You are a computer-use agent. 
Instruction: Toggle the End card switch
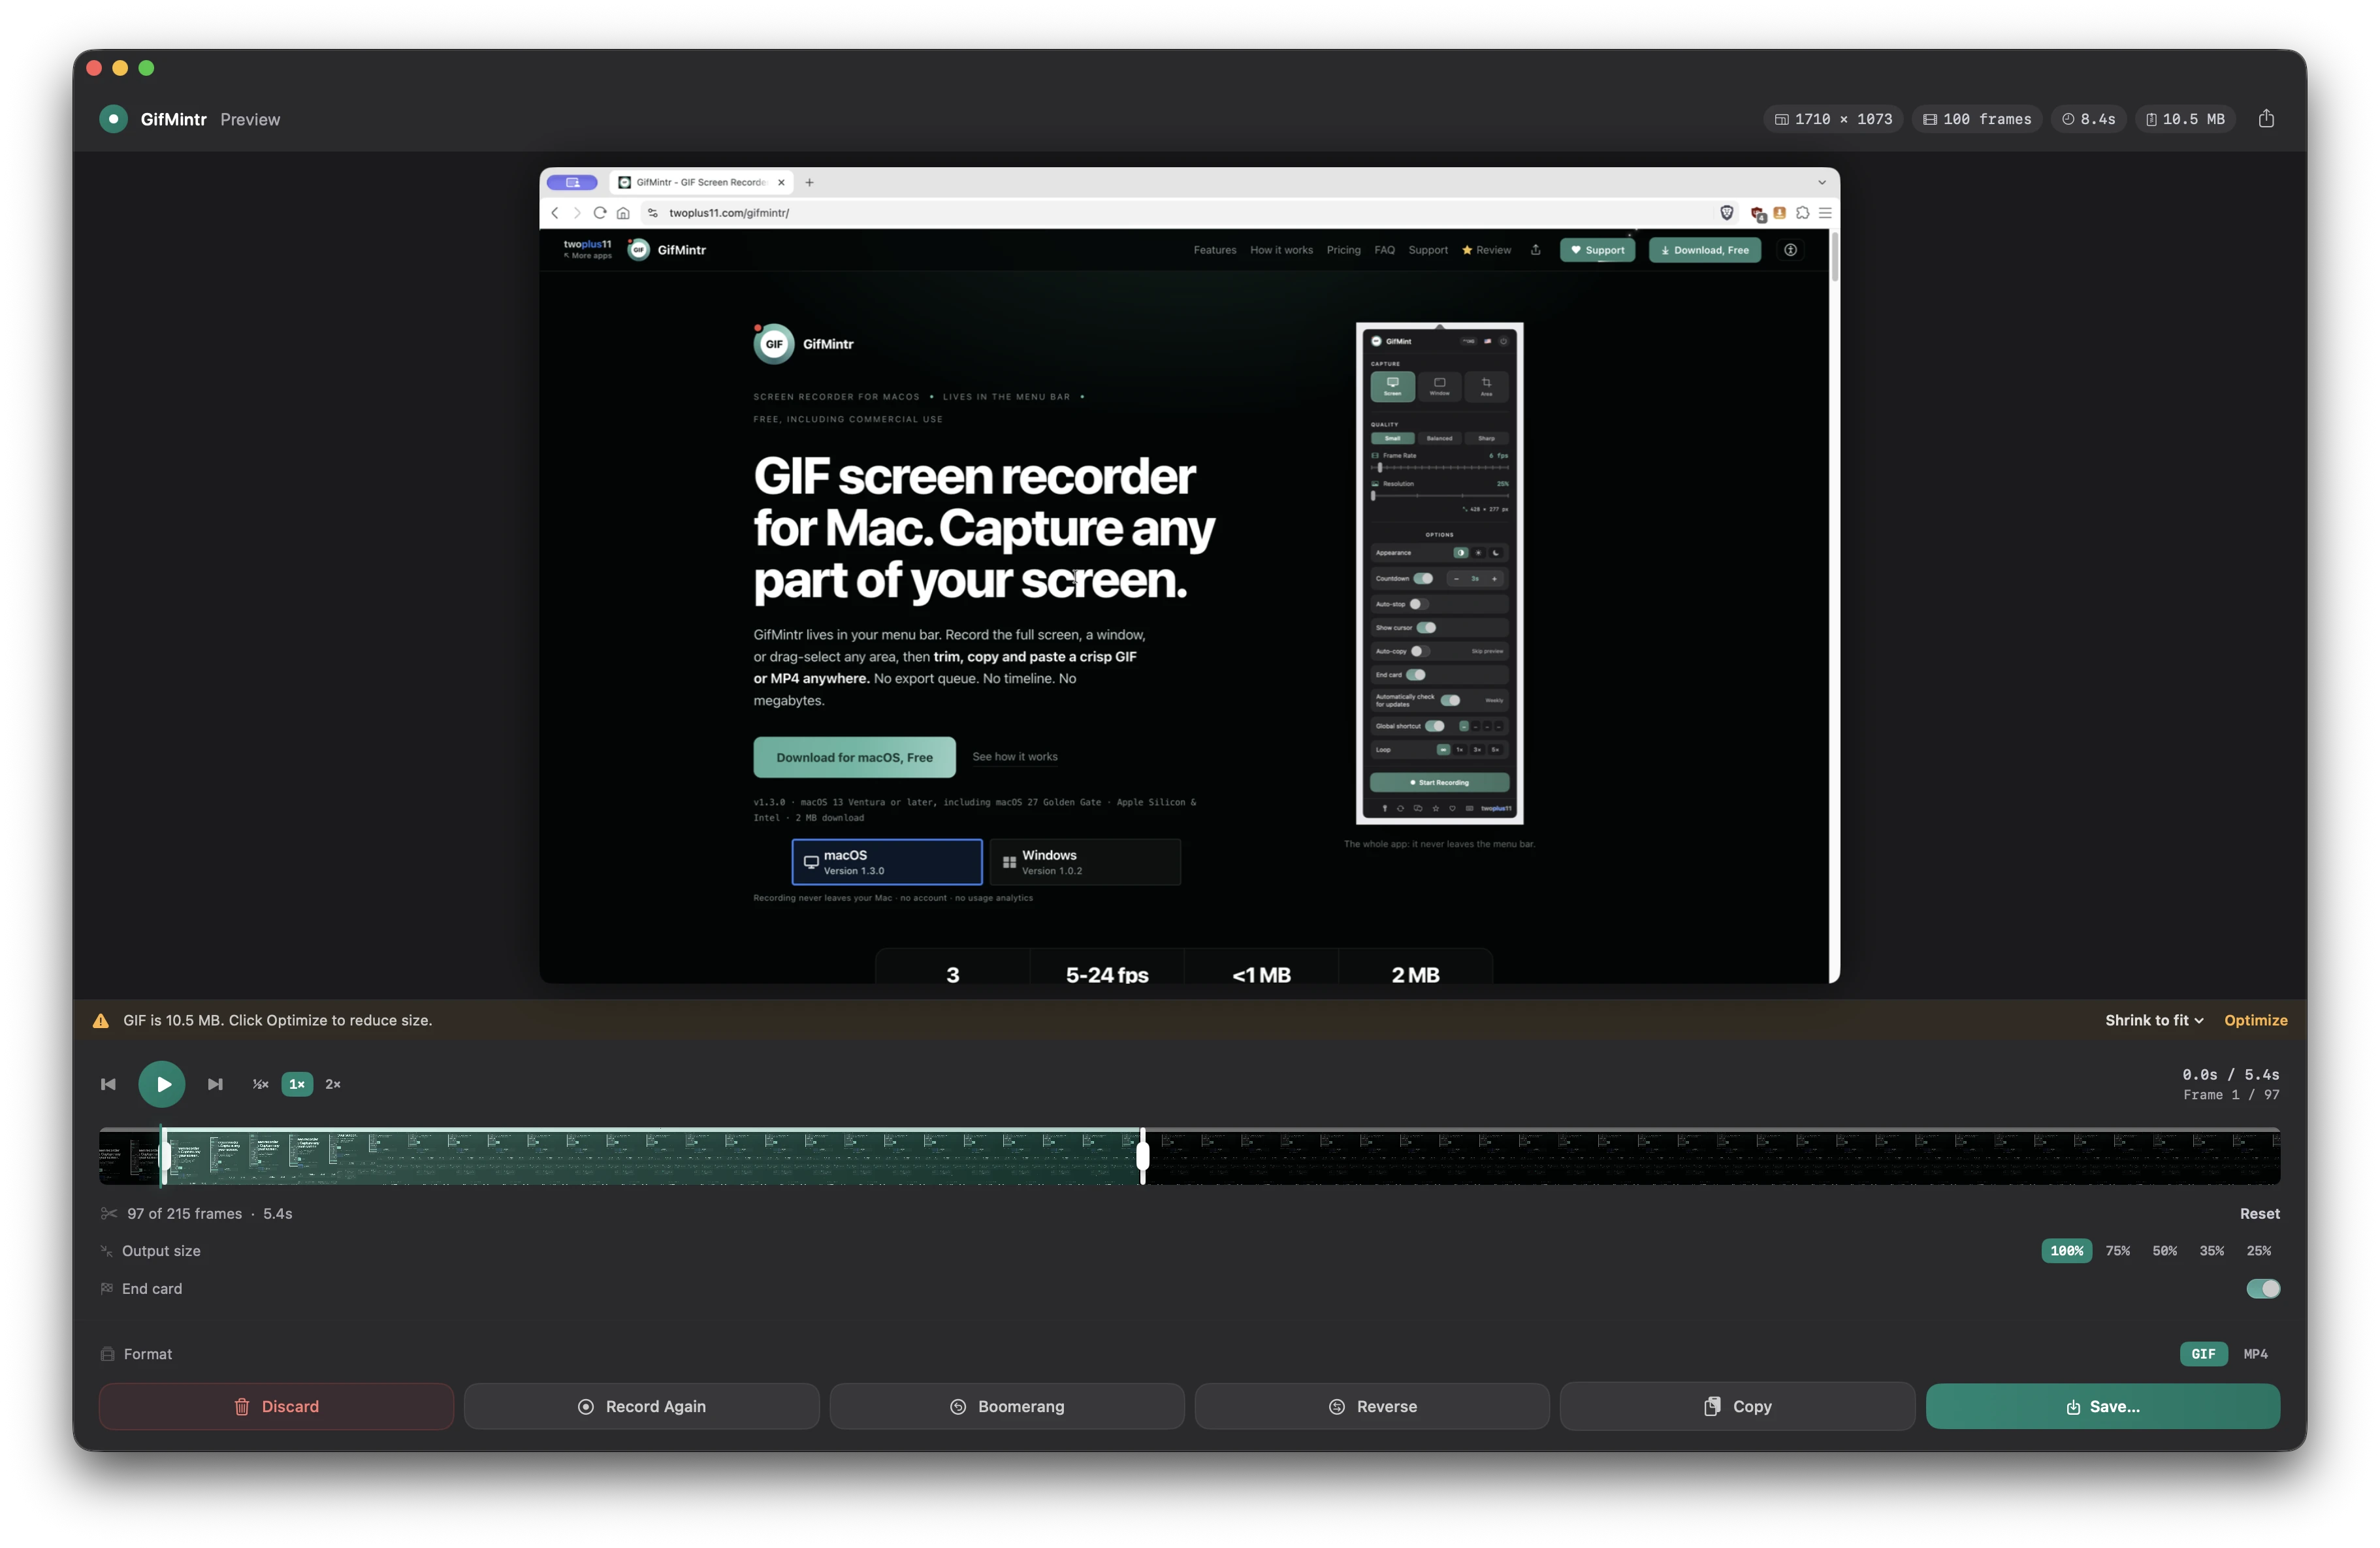(x=2262, y=1288)
